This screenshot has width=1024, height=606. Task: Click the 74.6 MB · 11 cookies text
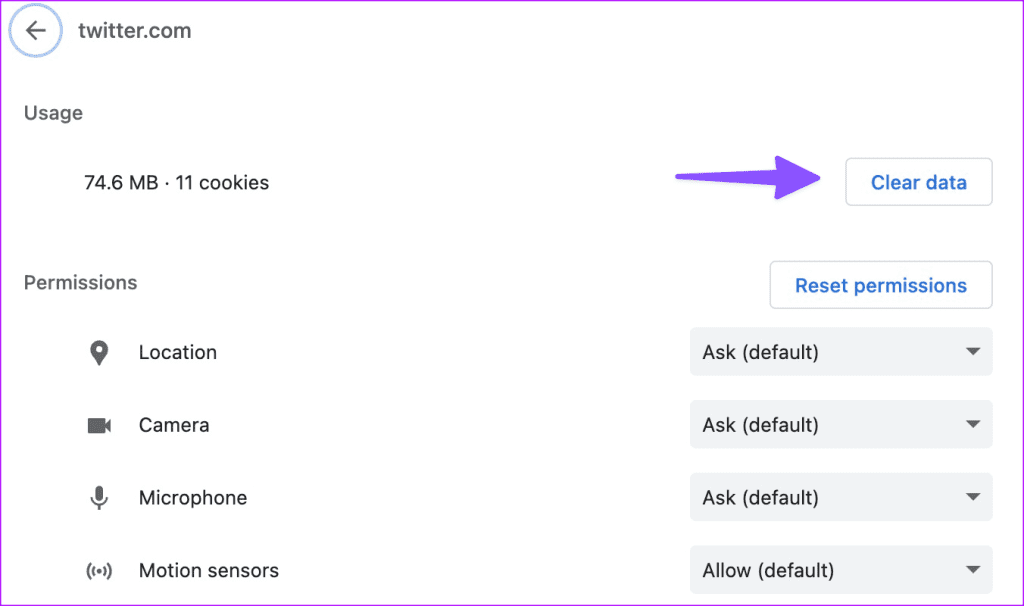(176, 183)
